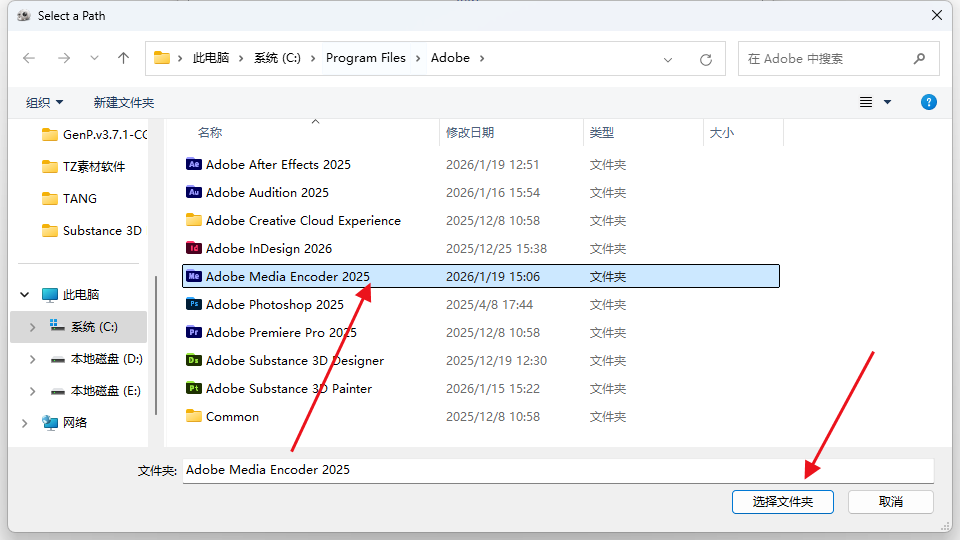The height and width of the screenshot is (540, 960).
Task: Click the Common folder icon
Action: (193, 416)
